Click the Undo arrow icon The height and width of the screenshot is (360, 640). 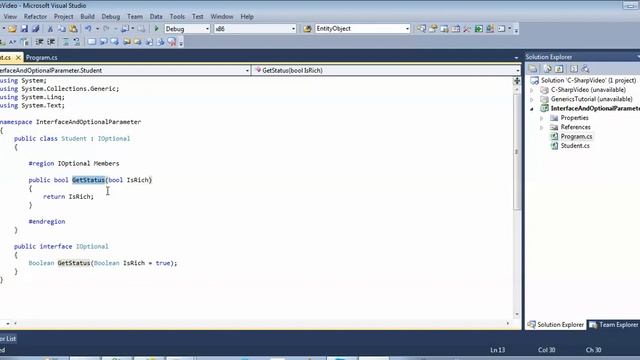click(x=88, y=29)
